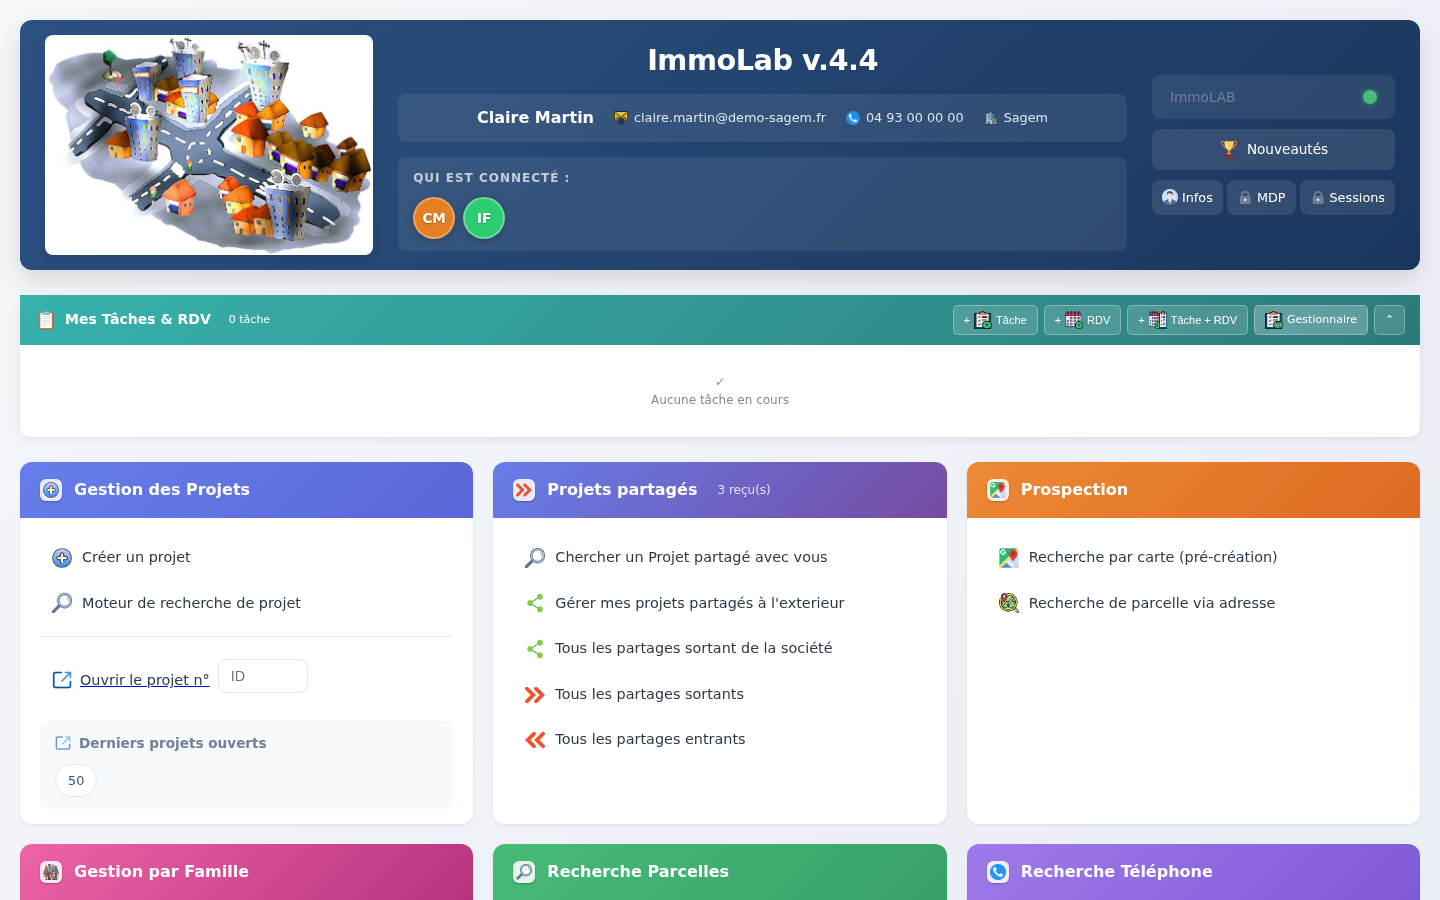The height and width of the screenshot is (900, 1440).
Task: Open the Gestionnaire task manager
Action: (1311, 320)
